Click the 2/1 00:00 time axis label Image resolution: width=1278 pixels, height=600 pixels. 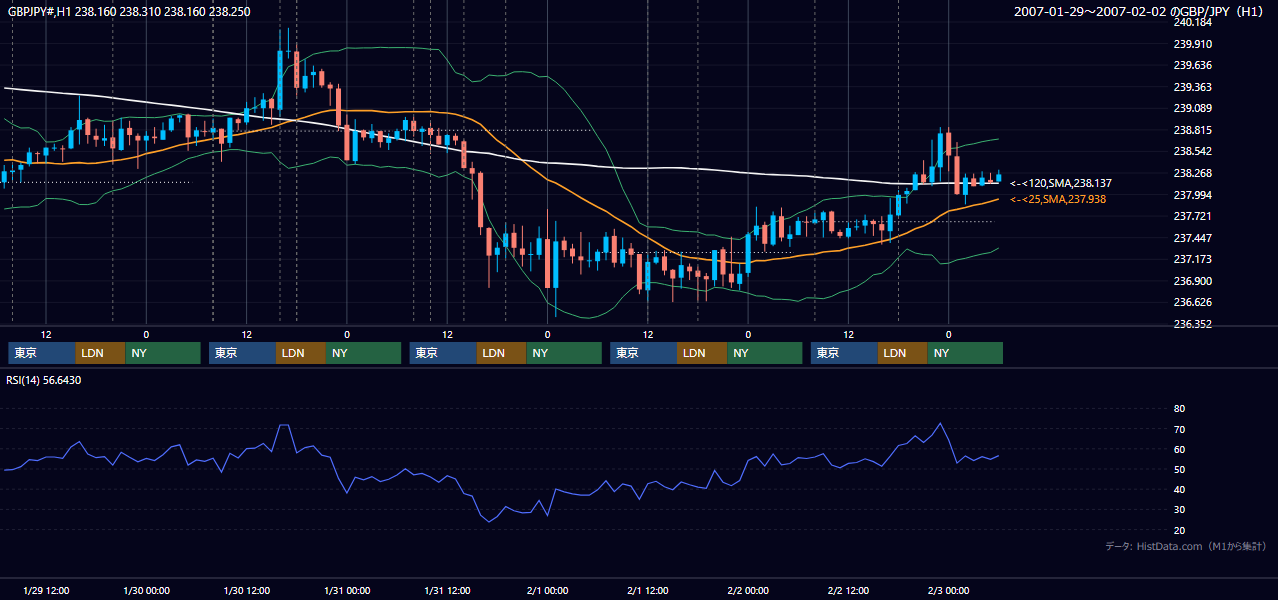(548, 591)
